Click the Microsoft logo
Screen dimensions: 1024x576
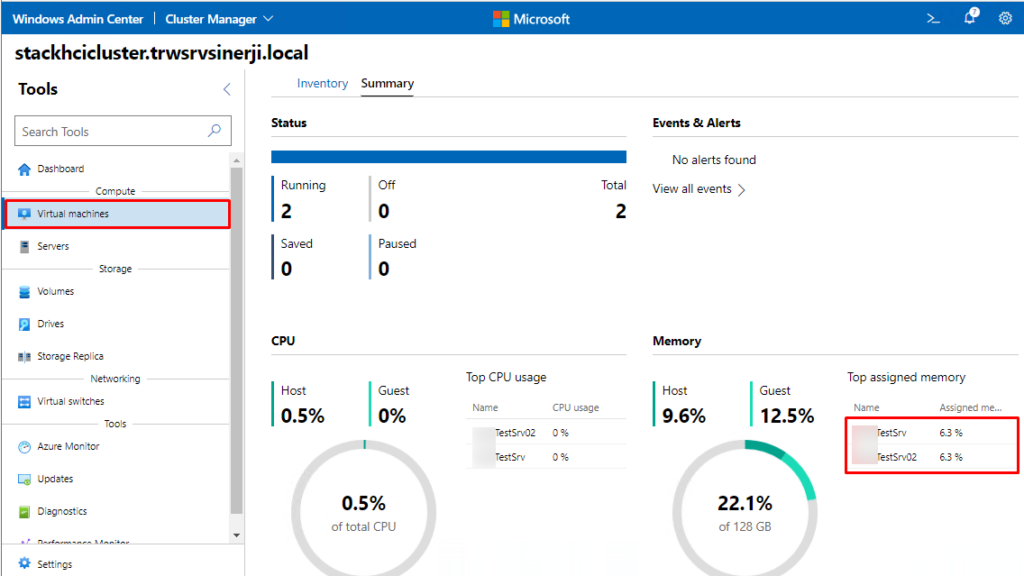click(531, 19)
